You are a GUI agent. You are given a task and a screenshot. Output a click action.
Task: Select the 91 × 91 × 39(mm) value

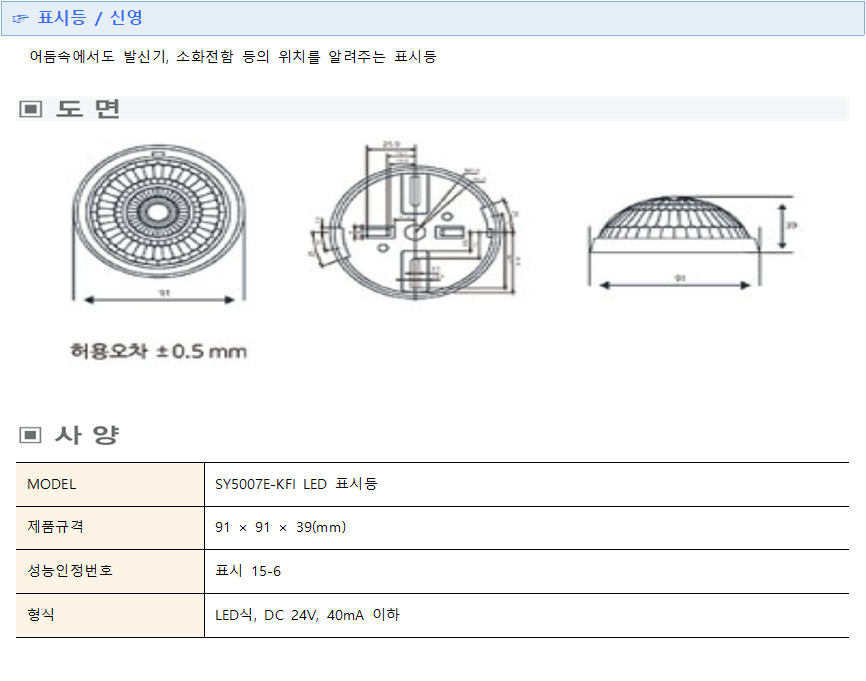[281, 527]
